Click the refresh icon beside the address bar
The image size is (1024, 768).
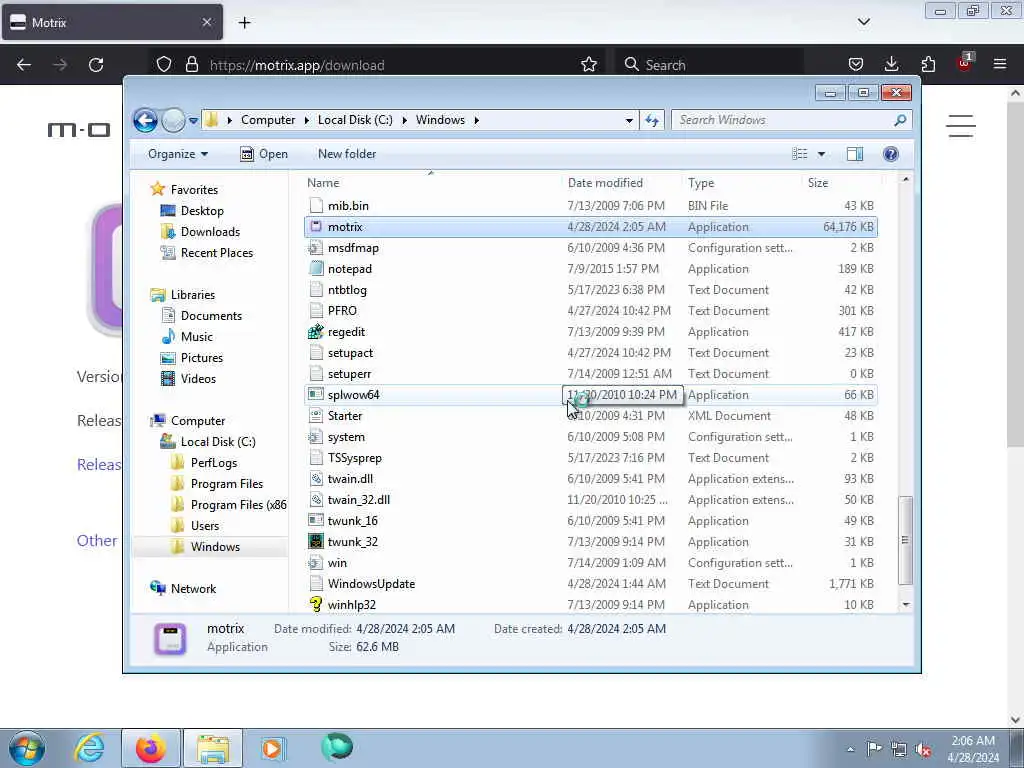tap(652, 120)
